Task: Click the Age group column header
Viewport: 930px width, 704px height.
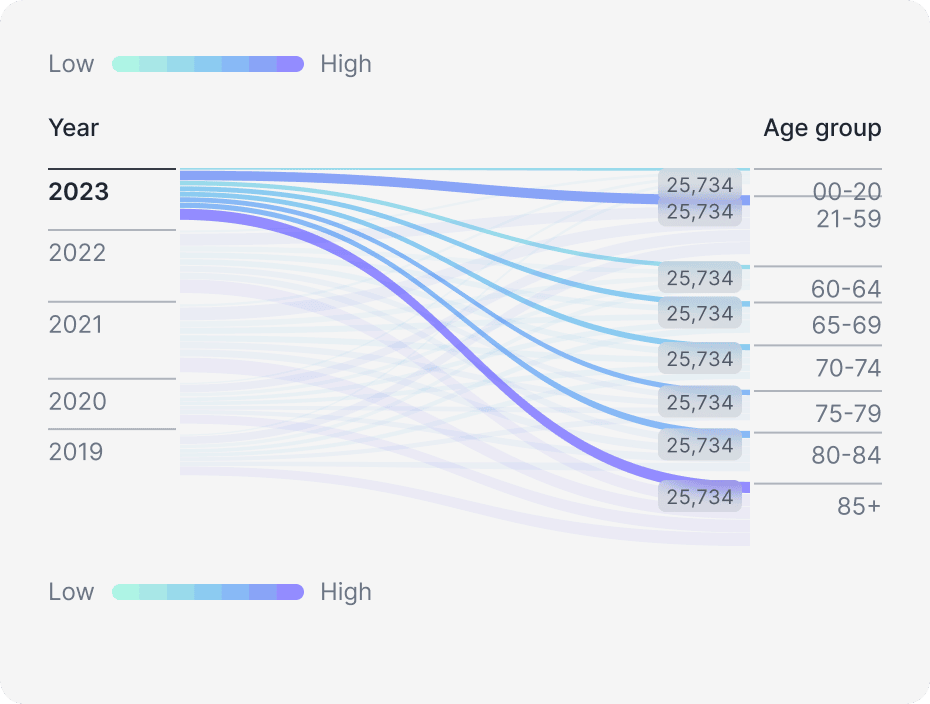Action: click(x=822, y=128)
